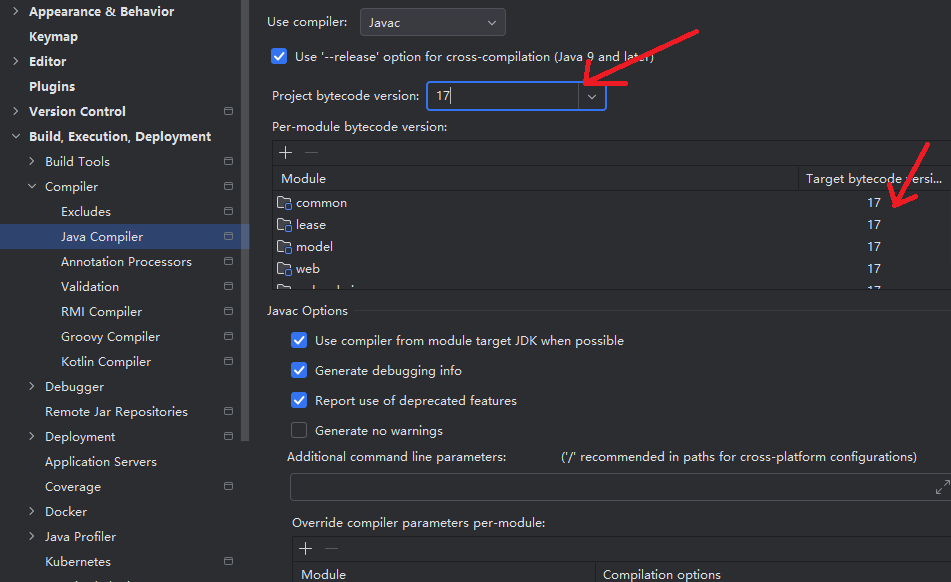Click the web module folder icon
The image size is (951, 582).
tap(284, 269)
